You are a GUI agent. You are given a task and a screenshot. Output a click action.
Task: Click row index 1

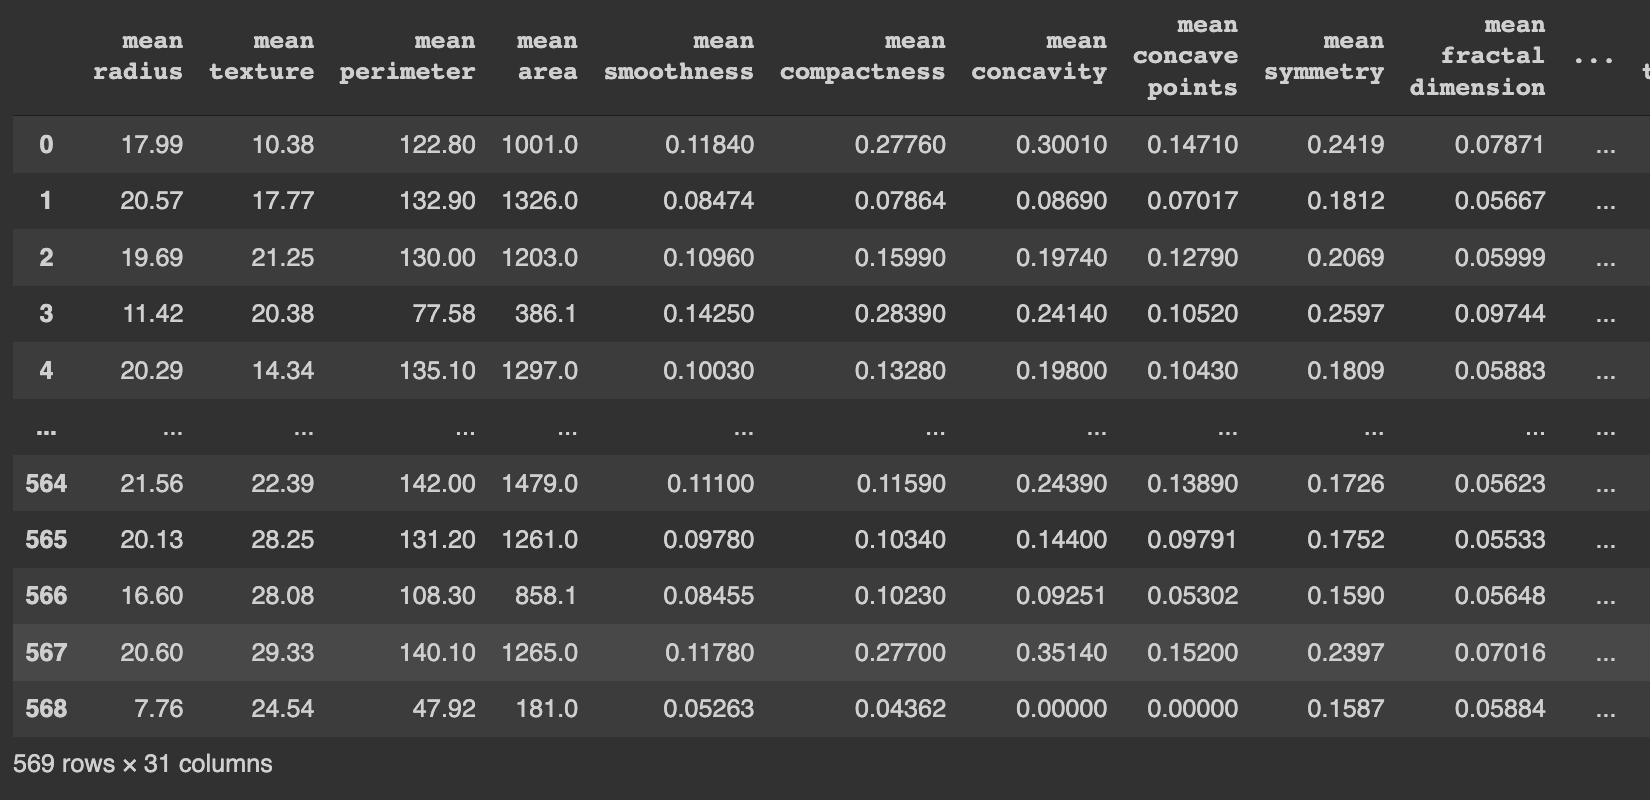click(46, 201)
